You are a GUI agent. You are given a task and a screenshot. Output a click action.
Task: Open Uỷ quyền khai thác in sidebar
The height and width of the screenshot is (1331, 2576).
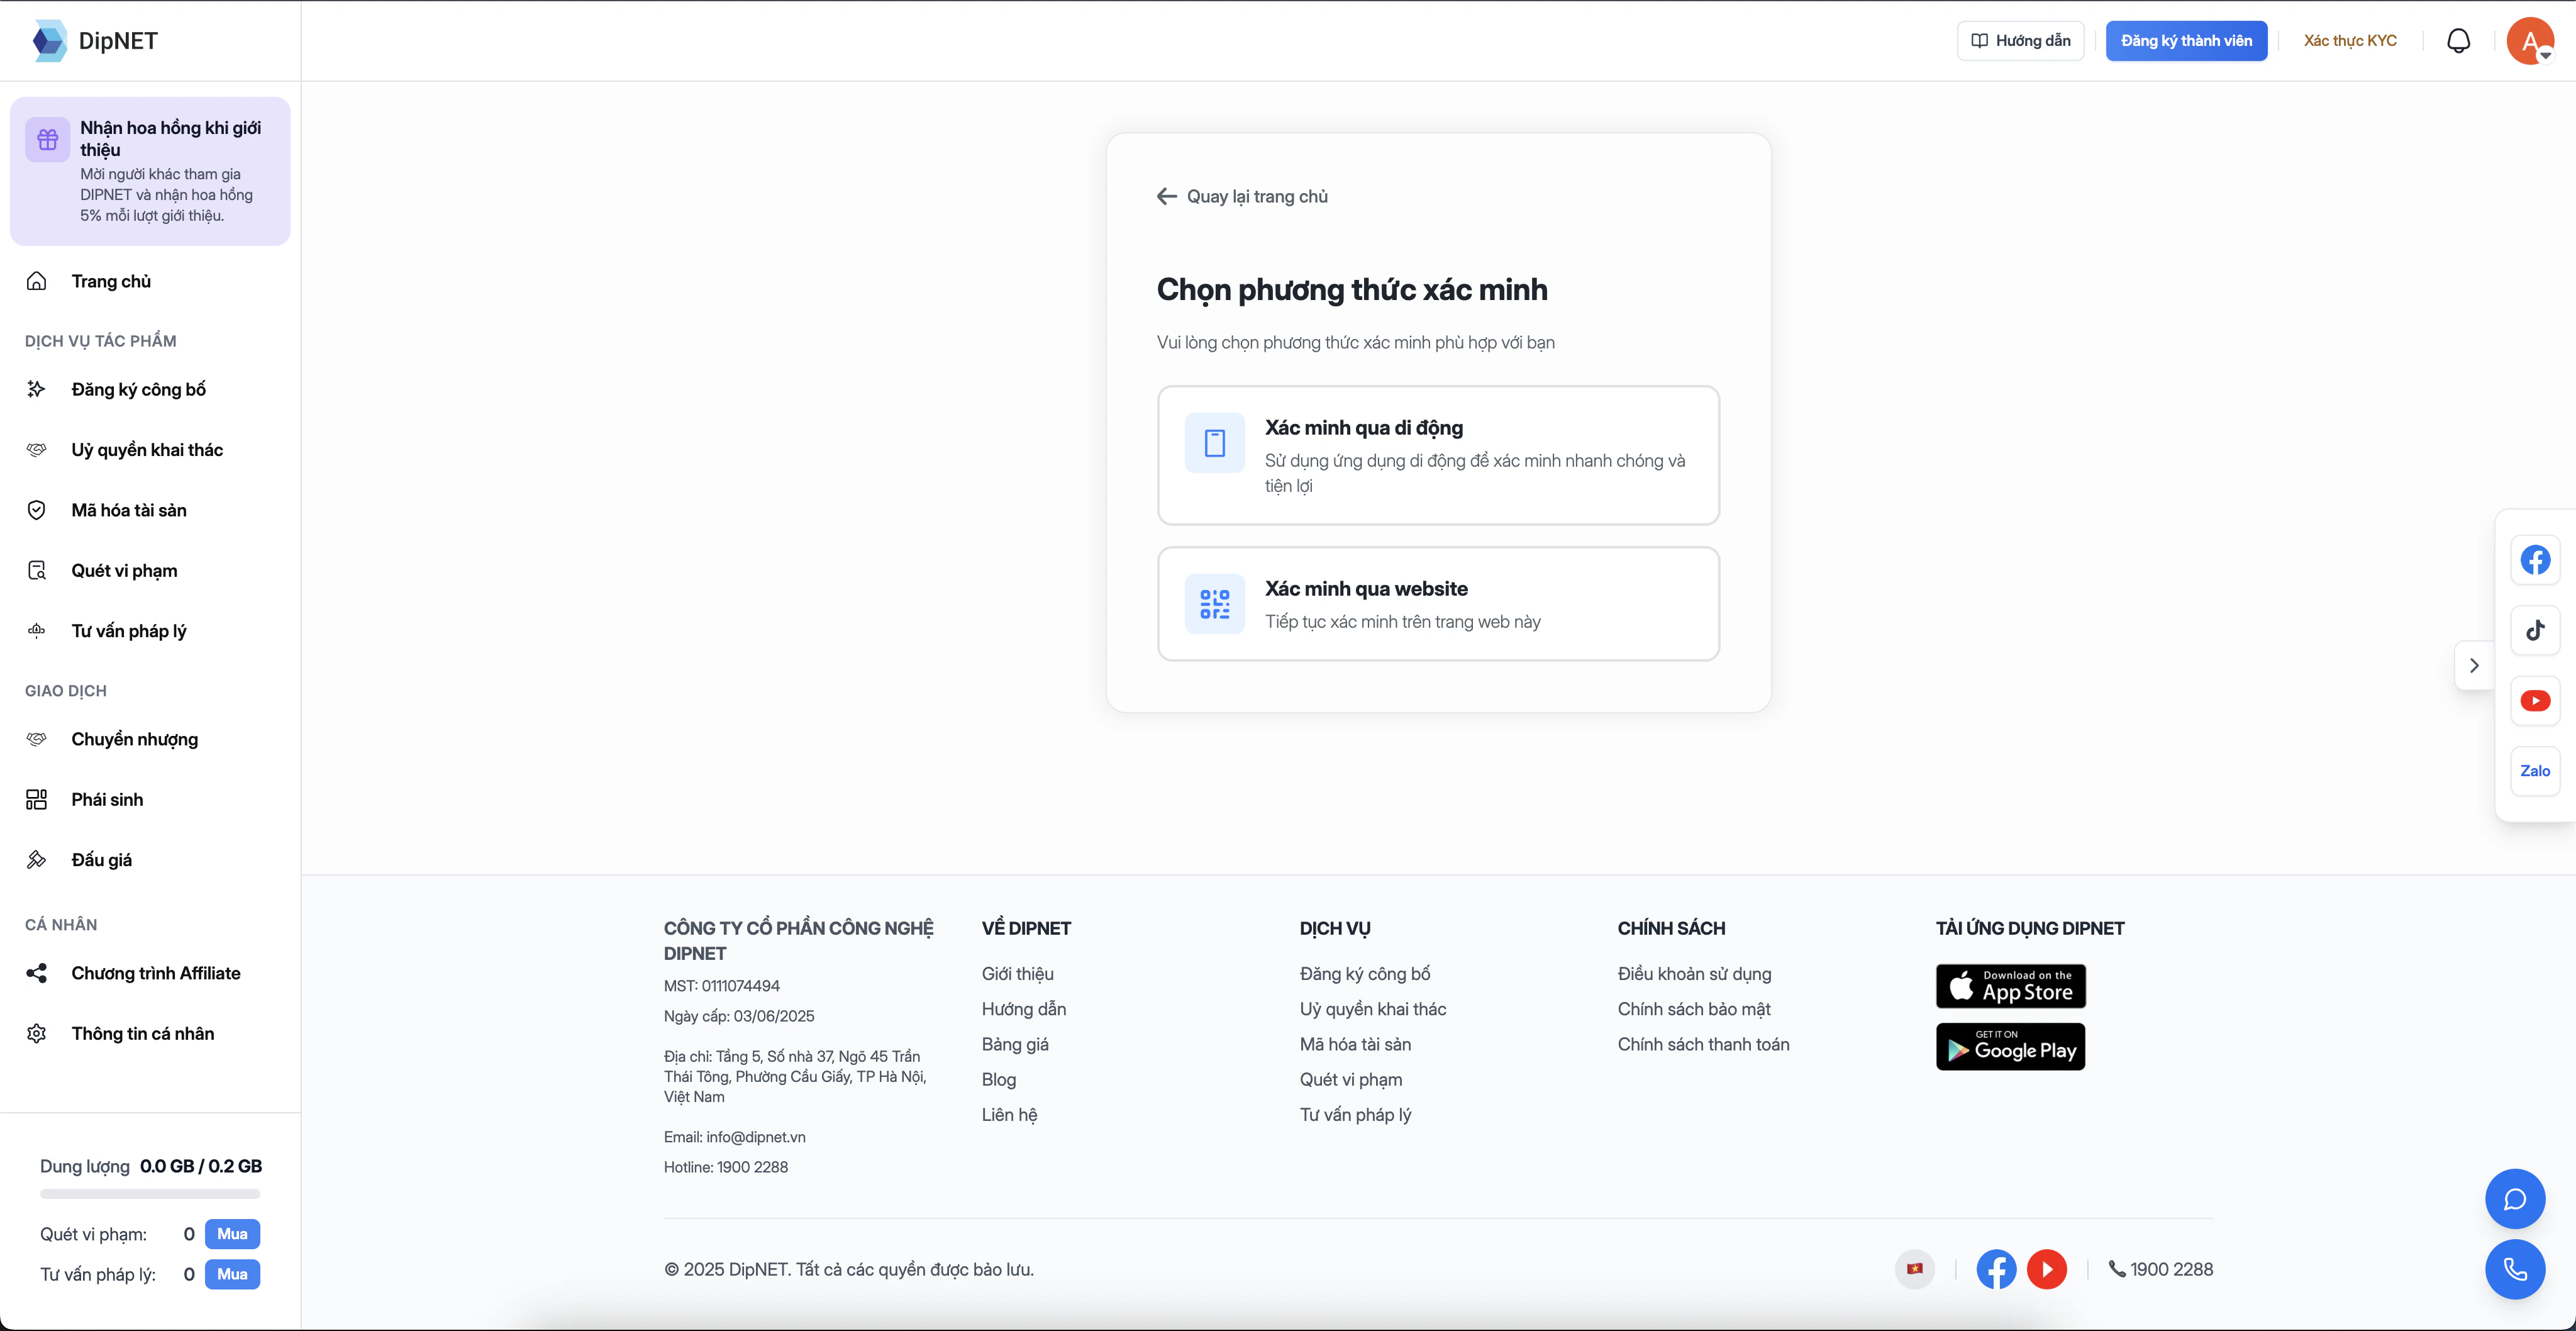coord(150,450)
